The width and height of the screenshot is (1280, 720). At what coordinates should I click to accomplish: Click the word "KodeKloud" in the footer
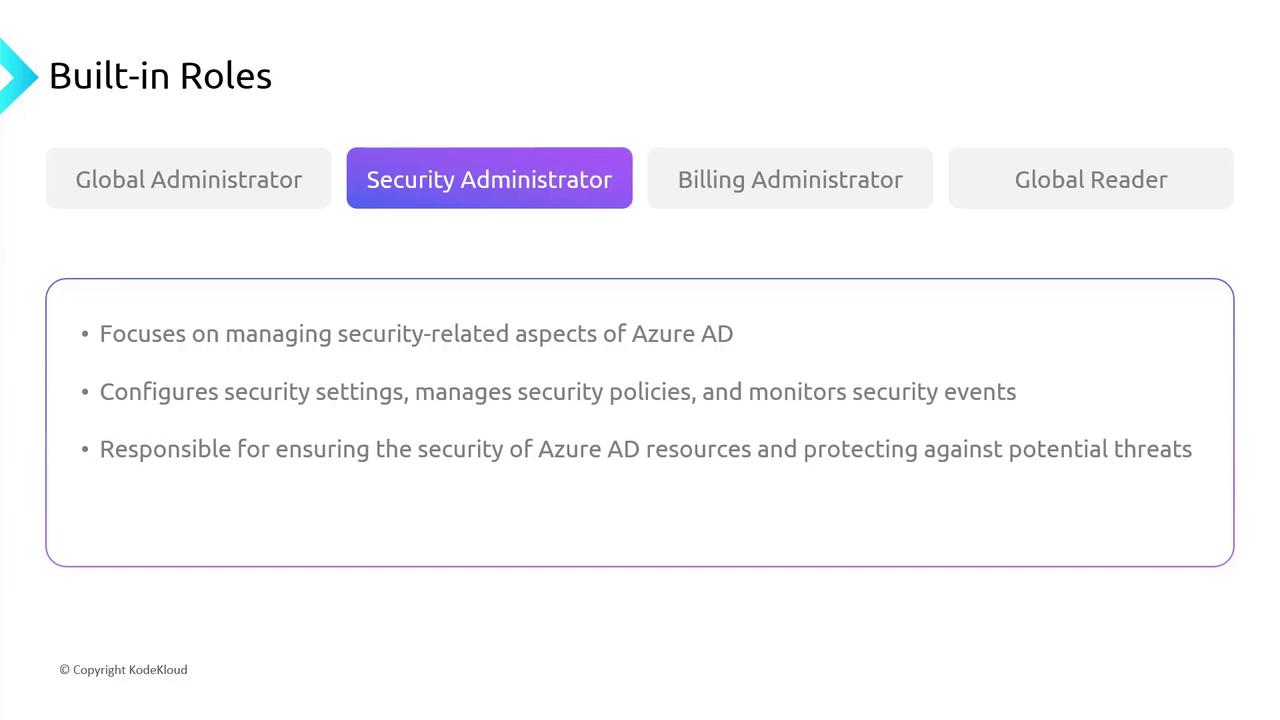click(158, 670)
